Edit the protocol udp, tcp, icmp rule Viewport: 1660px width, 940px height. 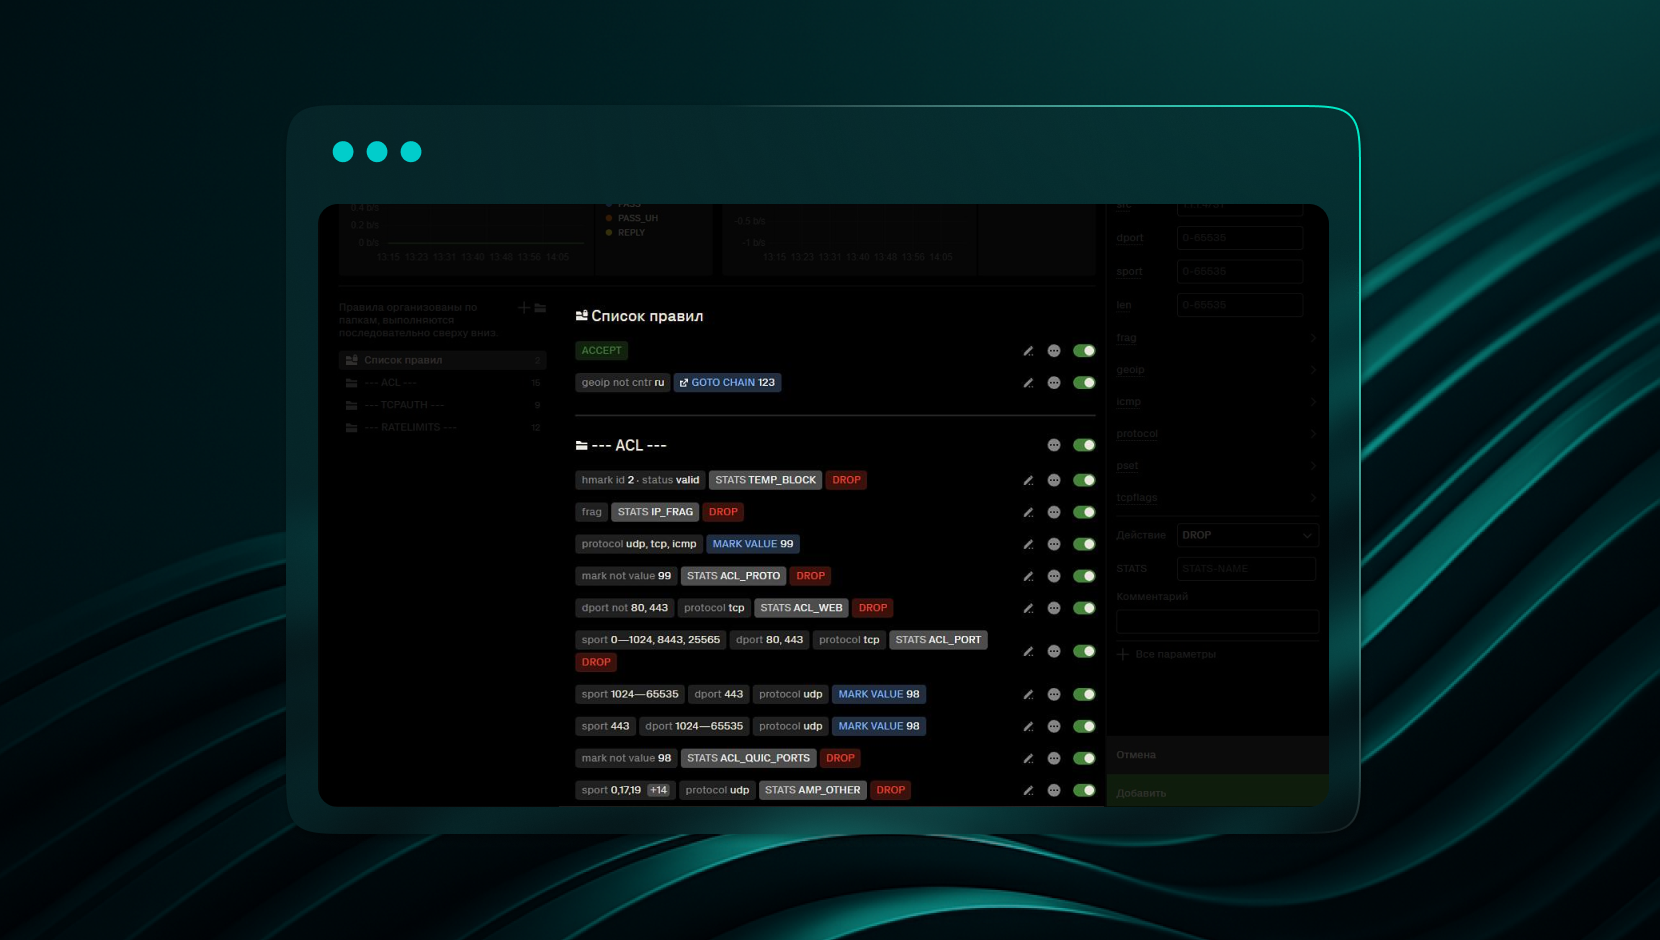click(1028, 544)
